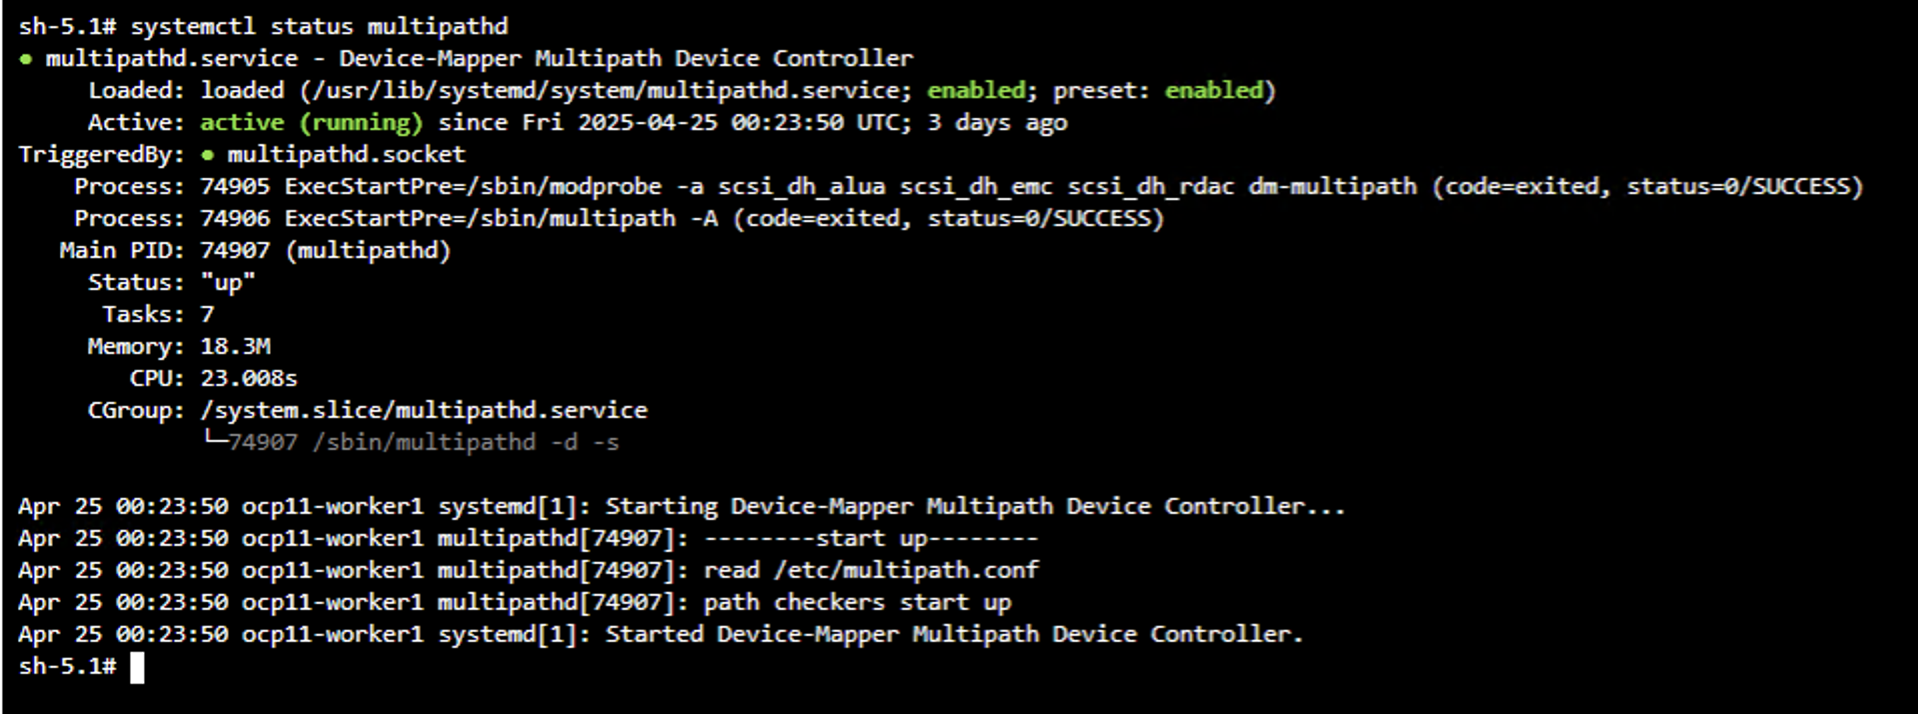Click the "path checkers start up" log message
Screen dimensions: 1918x714
(857, 603)
